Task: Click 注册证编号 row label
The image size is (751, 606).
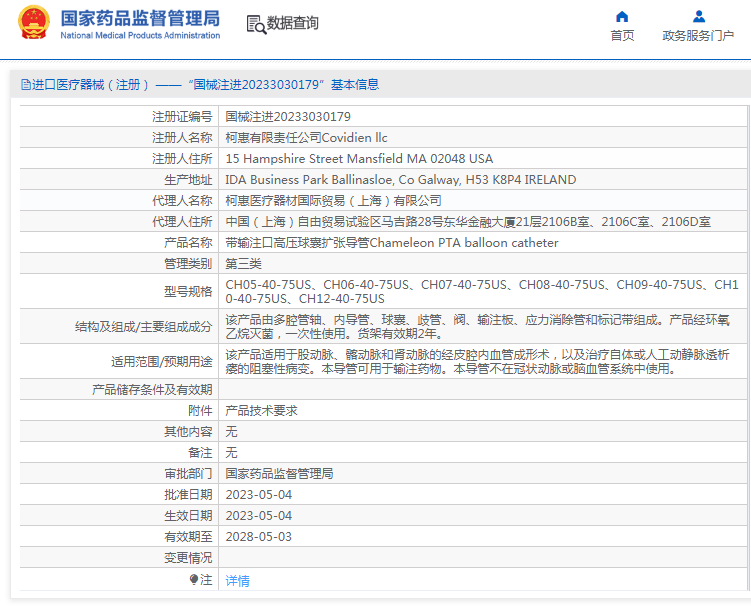Action: click(182, 116)
